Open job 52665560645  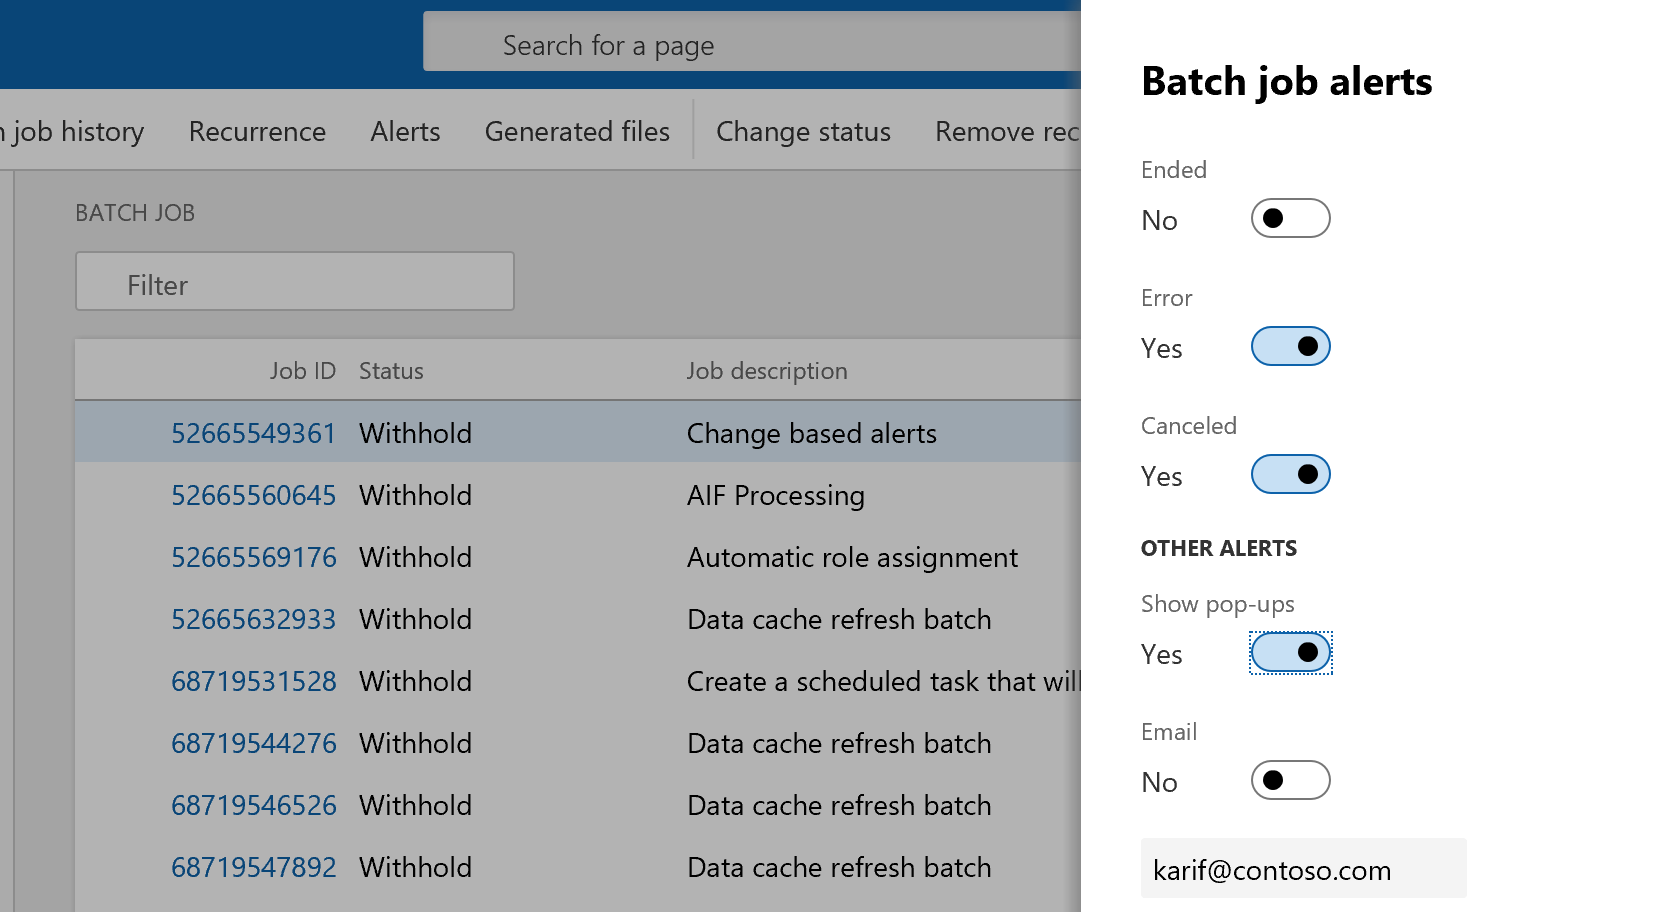tap(254, 495)
